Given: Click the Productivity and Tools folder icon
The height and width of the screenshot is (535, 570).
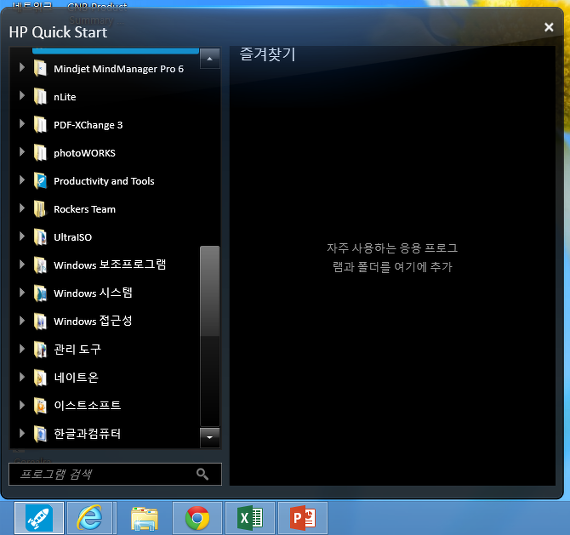Looking at the screenshot, I should click(40, 181).
